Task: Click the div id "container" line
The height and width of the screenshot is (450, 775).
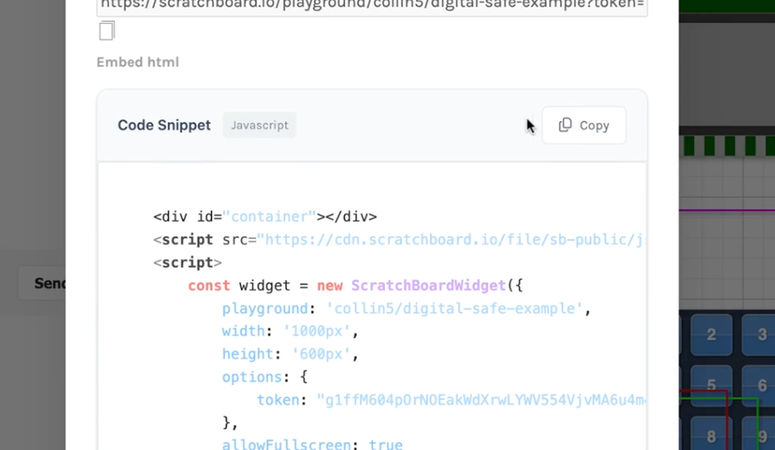Action: (265, 217)
